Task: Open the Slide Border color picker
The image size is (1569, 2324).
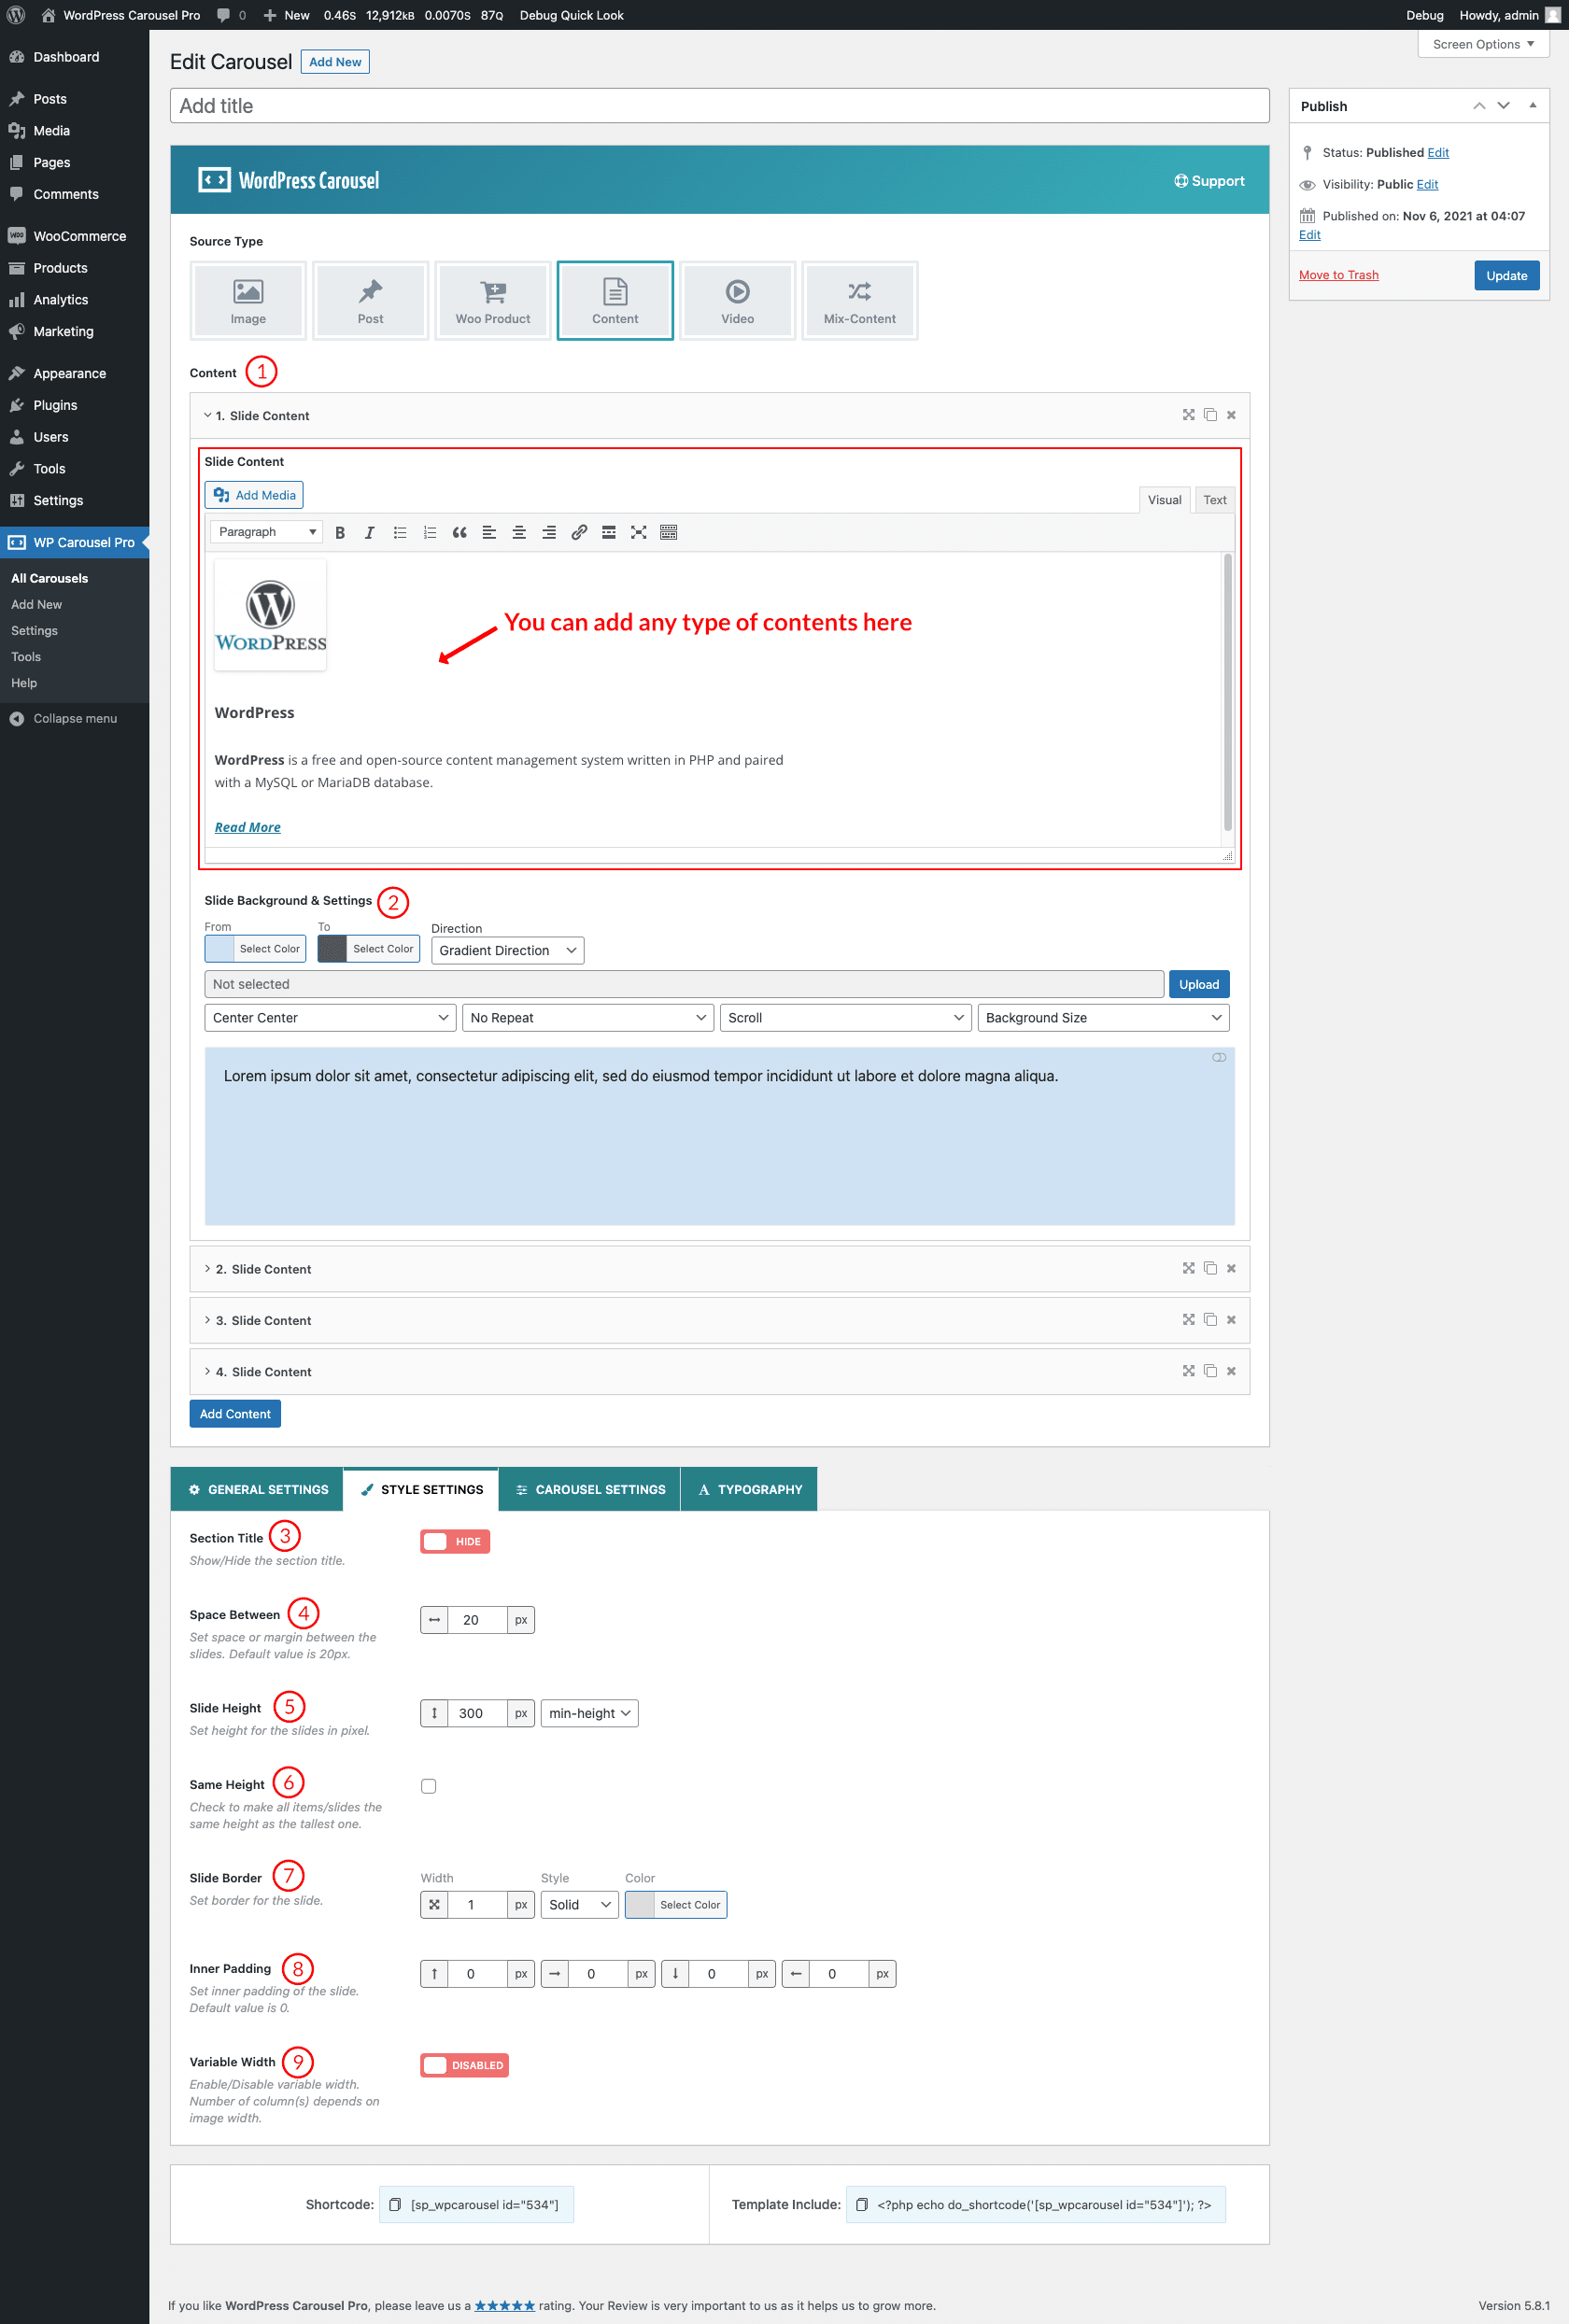Action: [676, 1904]
